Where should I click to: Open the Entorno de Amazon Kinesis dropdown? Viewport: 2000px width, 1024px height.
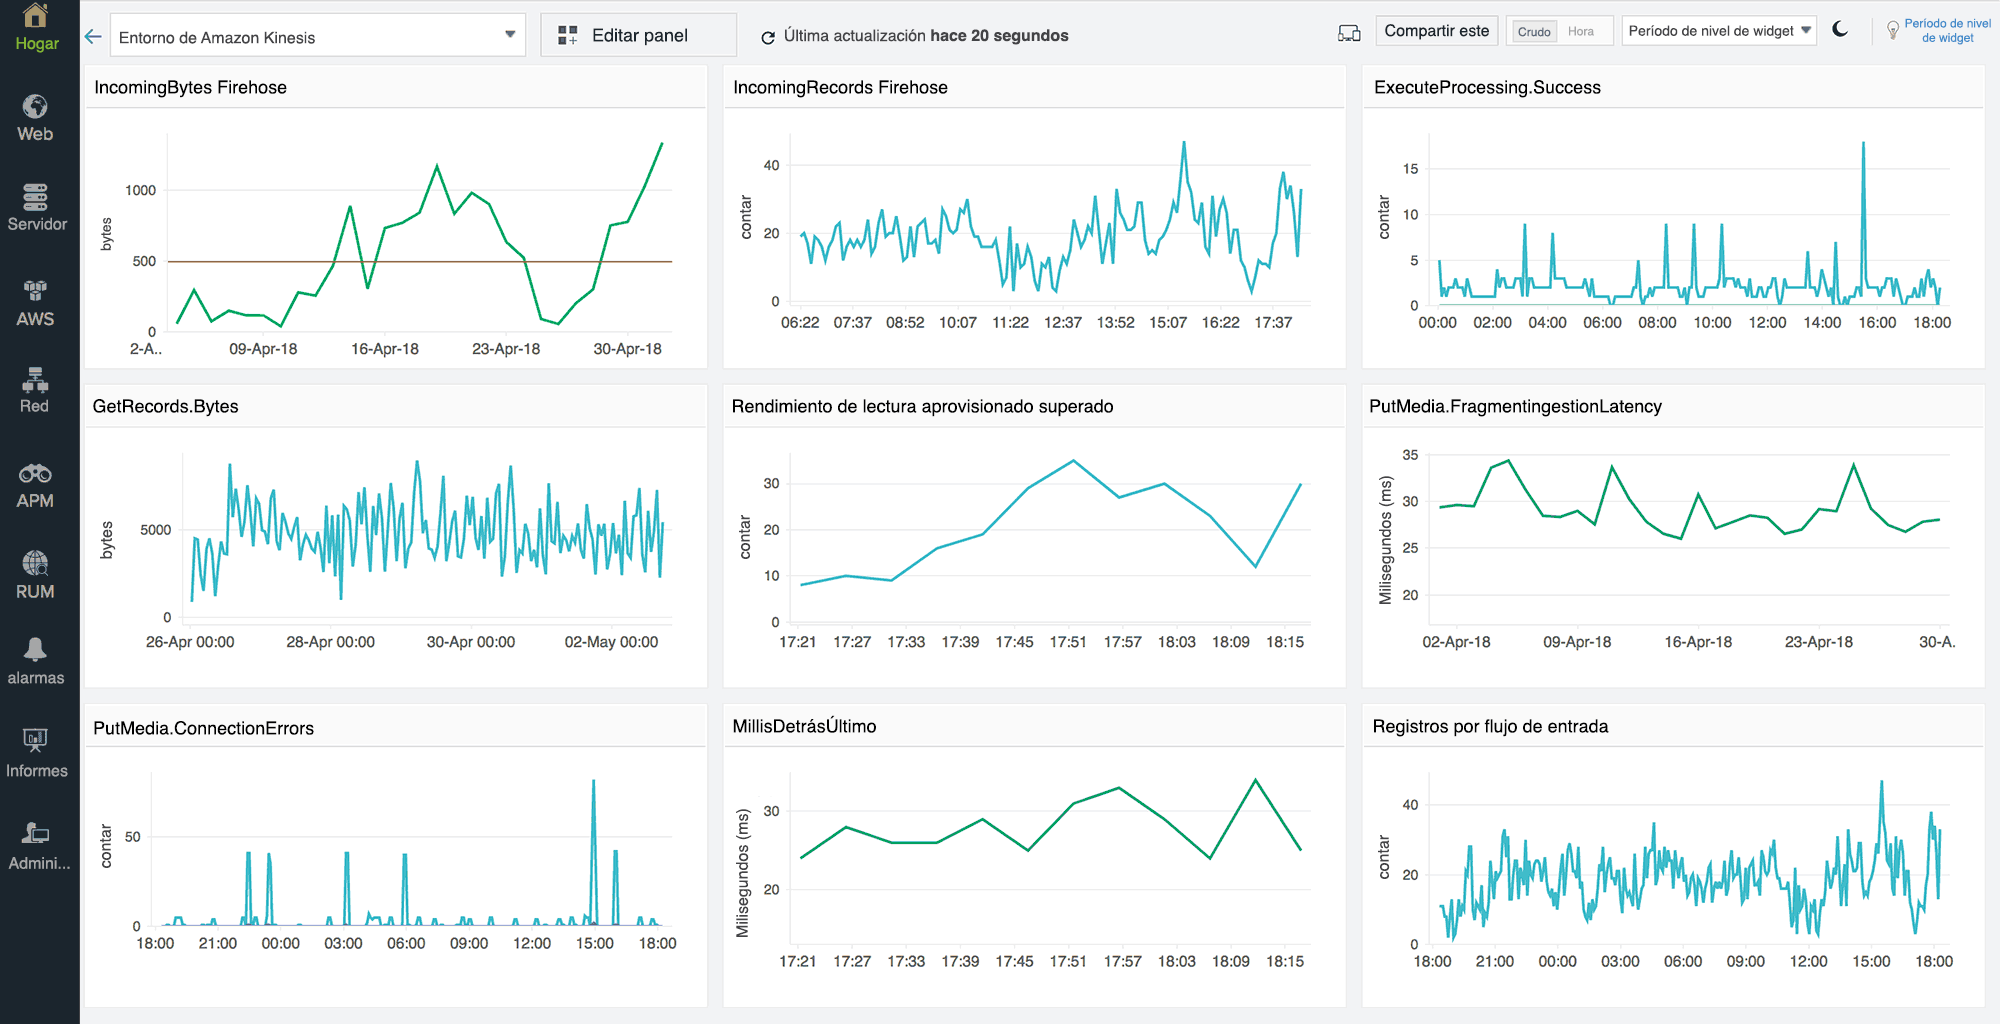pos(316,34)
